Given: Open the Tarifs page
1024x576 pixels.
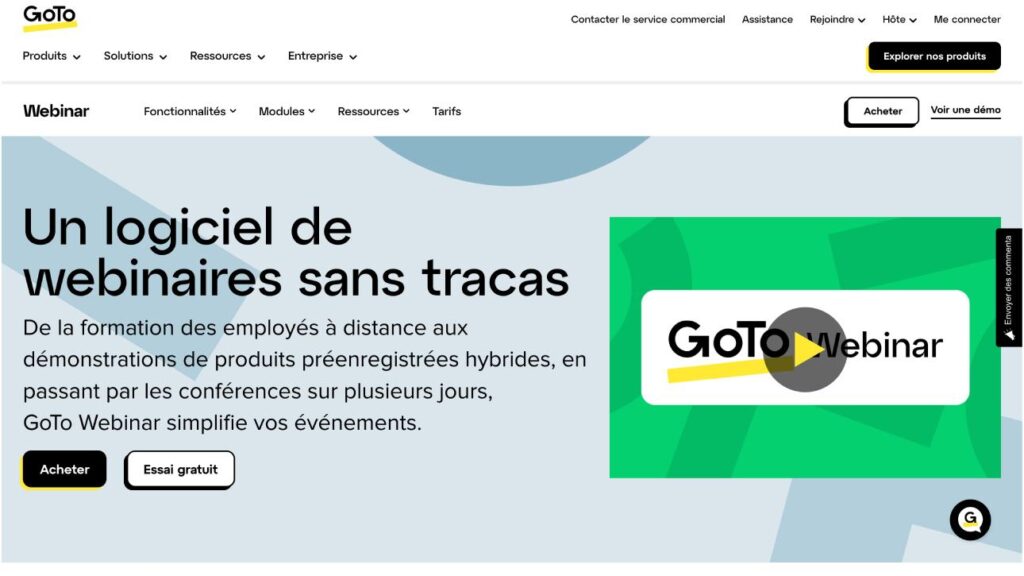Looking at the screenshot, I should (x=447, y=111).
